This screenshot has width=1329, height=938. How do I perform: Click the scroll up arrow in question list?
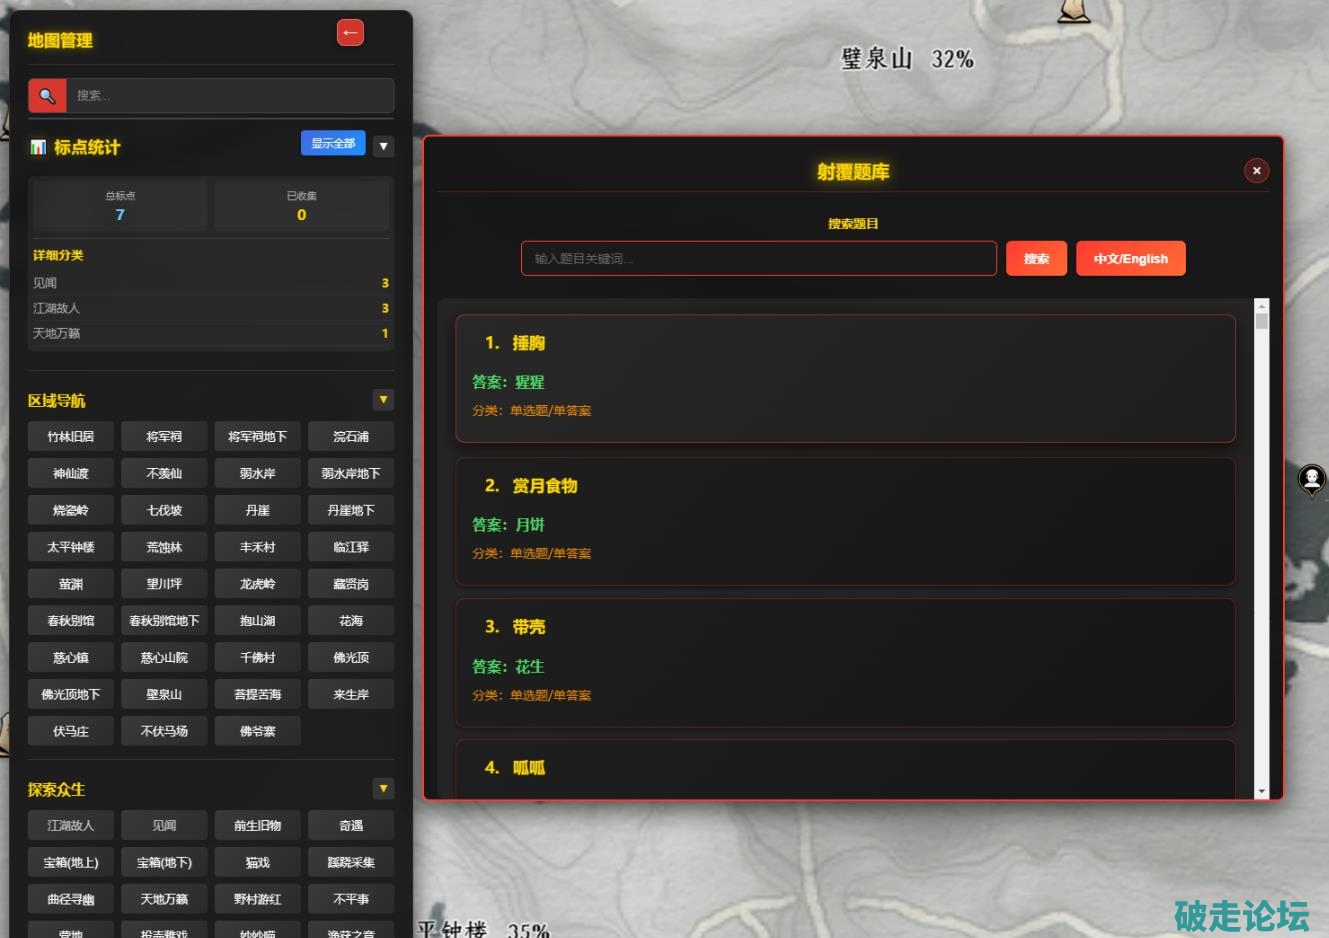point(1261,306)
